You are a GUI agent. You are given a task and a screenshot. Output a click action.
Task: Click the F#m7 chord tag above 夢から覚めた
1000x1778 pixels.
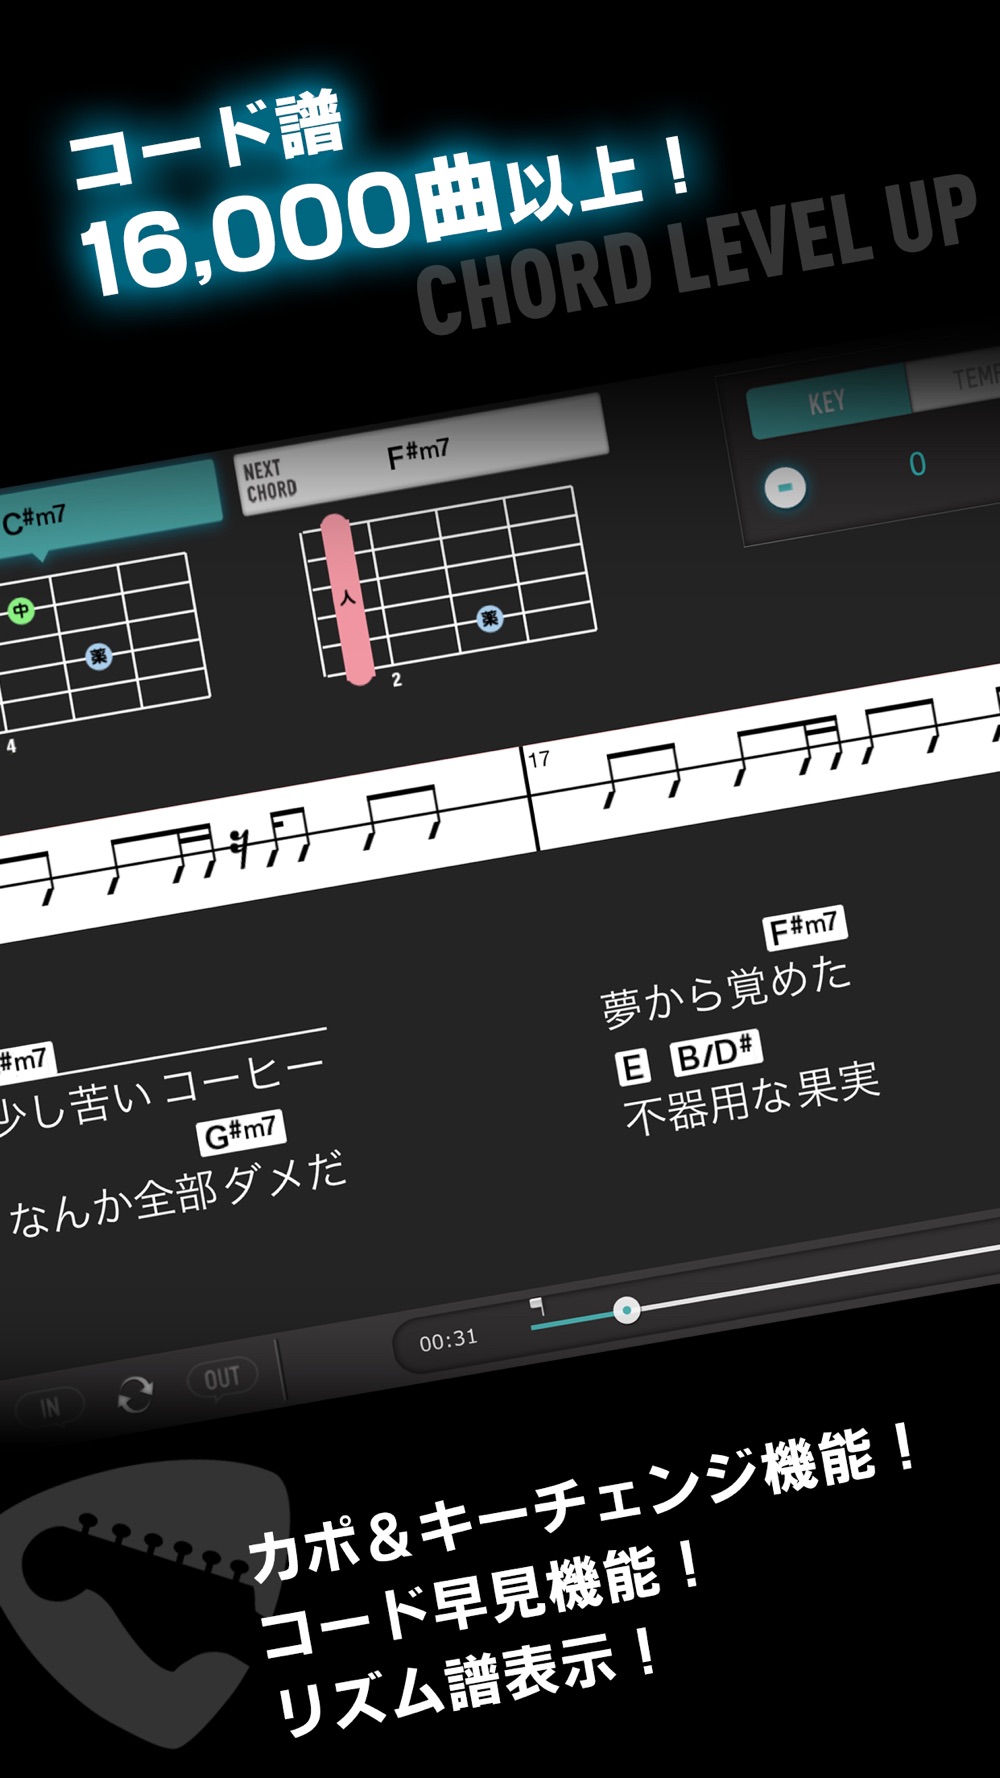tap(805, 927)
